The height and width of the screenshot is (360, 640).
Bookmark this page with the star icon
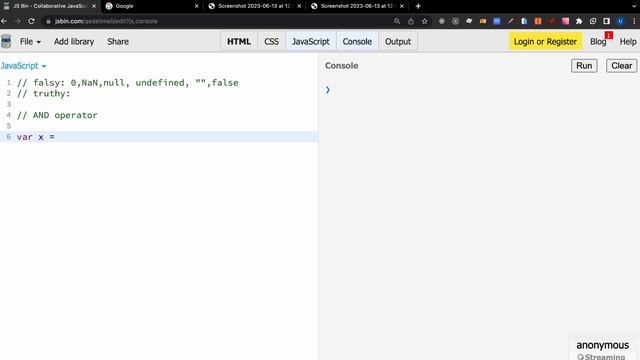click(424, 21)
